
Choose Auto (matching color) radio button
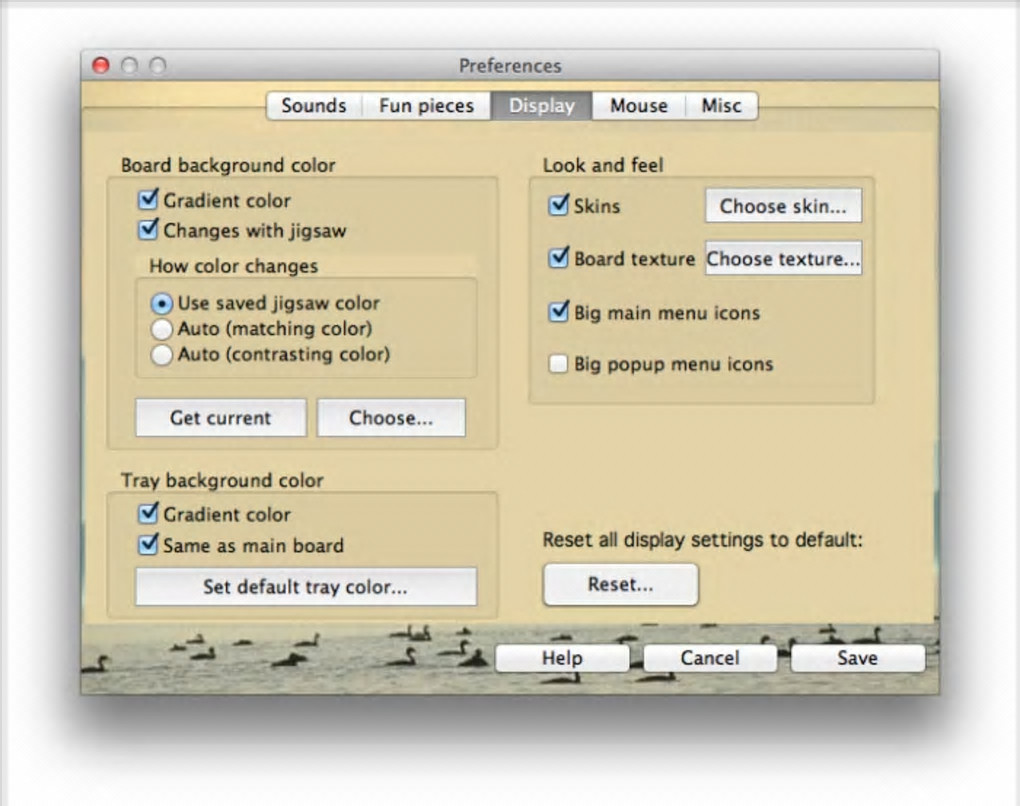pyautogui.click(x=162, y=329)
